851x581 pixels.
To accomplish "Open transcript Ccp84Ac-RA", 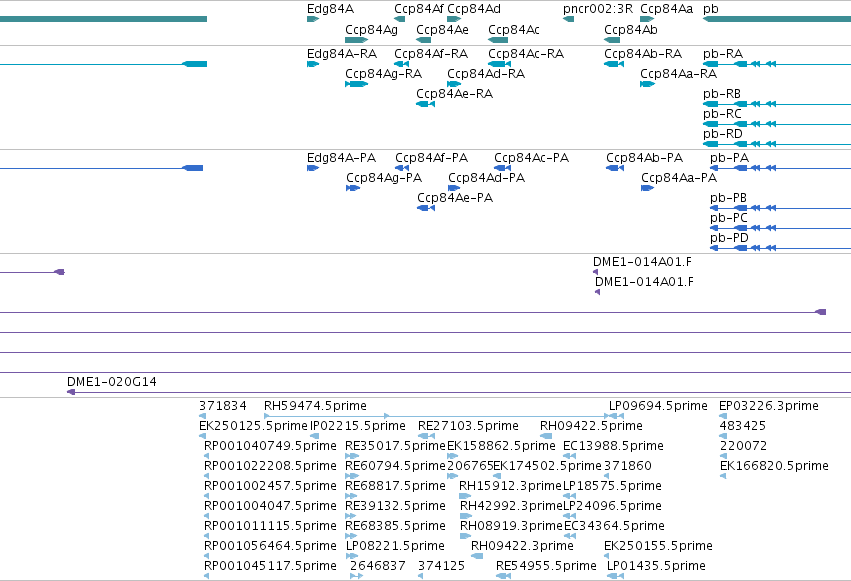I will pos(526,54).
